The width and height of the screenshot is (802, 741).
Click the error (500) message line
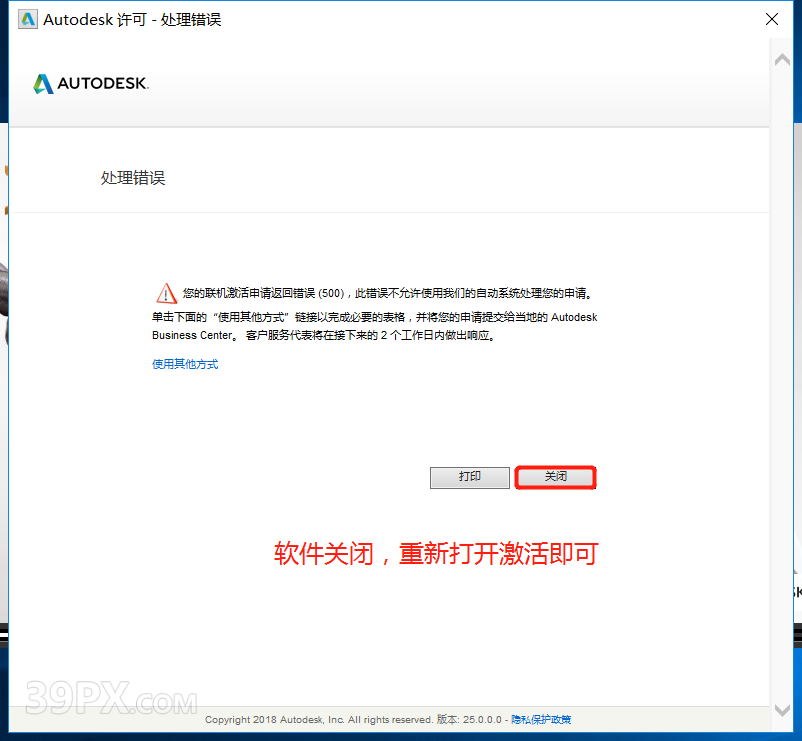click(388, 294)
